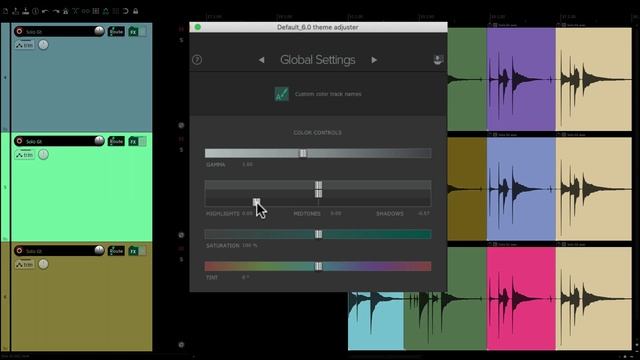The width and height of the screenshot is (640, 360).
Task: Click the volume knob on teal track
Action: point(99,31)
